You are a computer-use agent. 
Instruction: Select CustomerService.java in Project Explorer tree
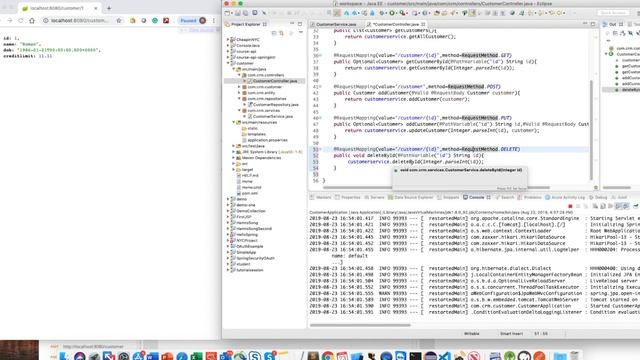[x=272, y=116]
